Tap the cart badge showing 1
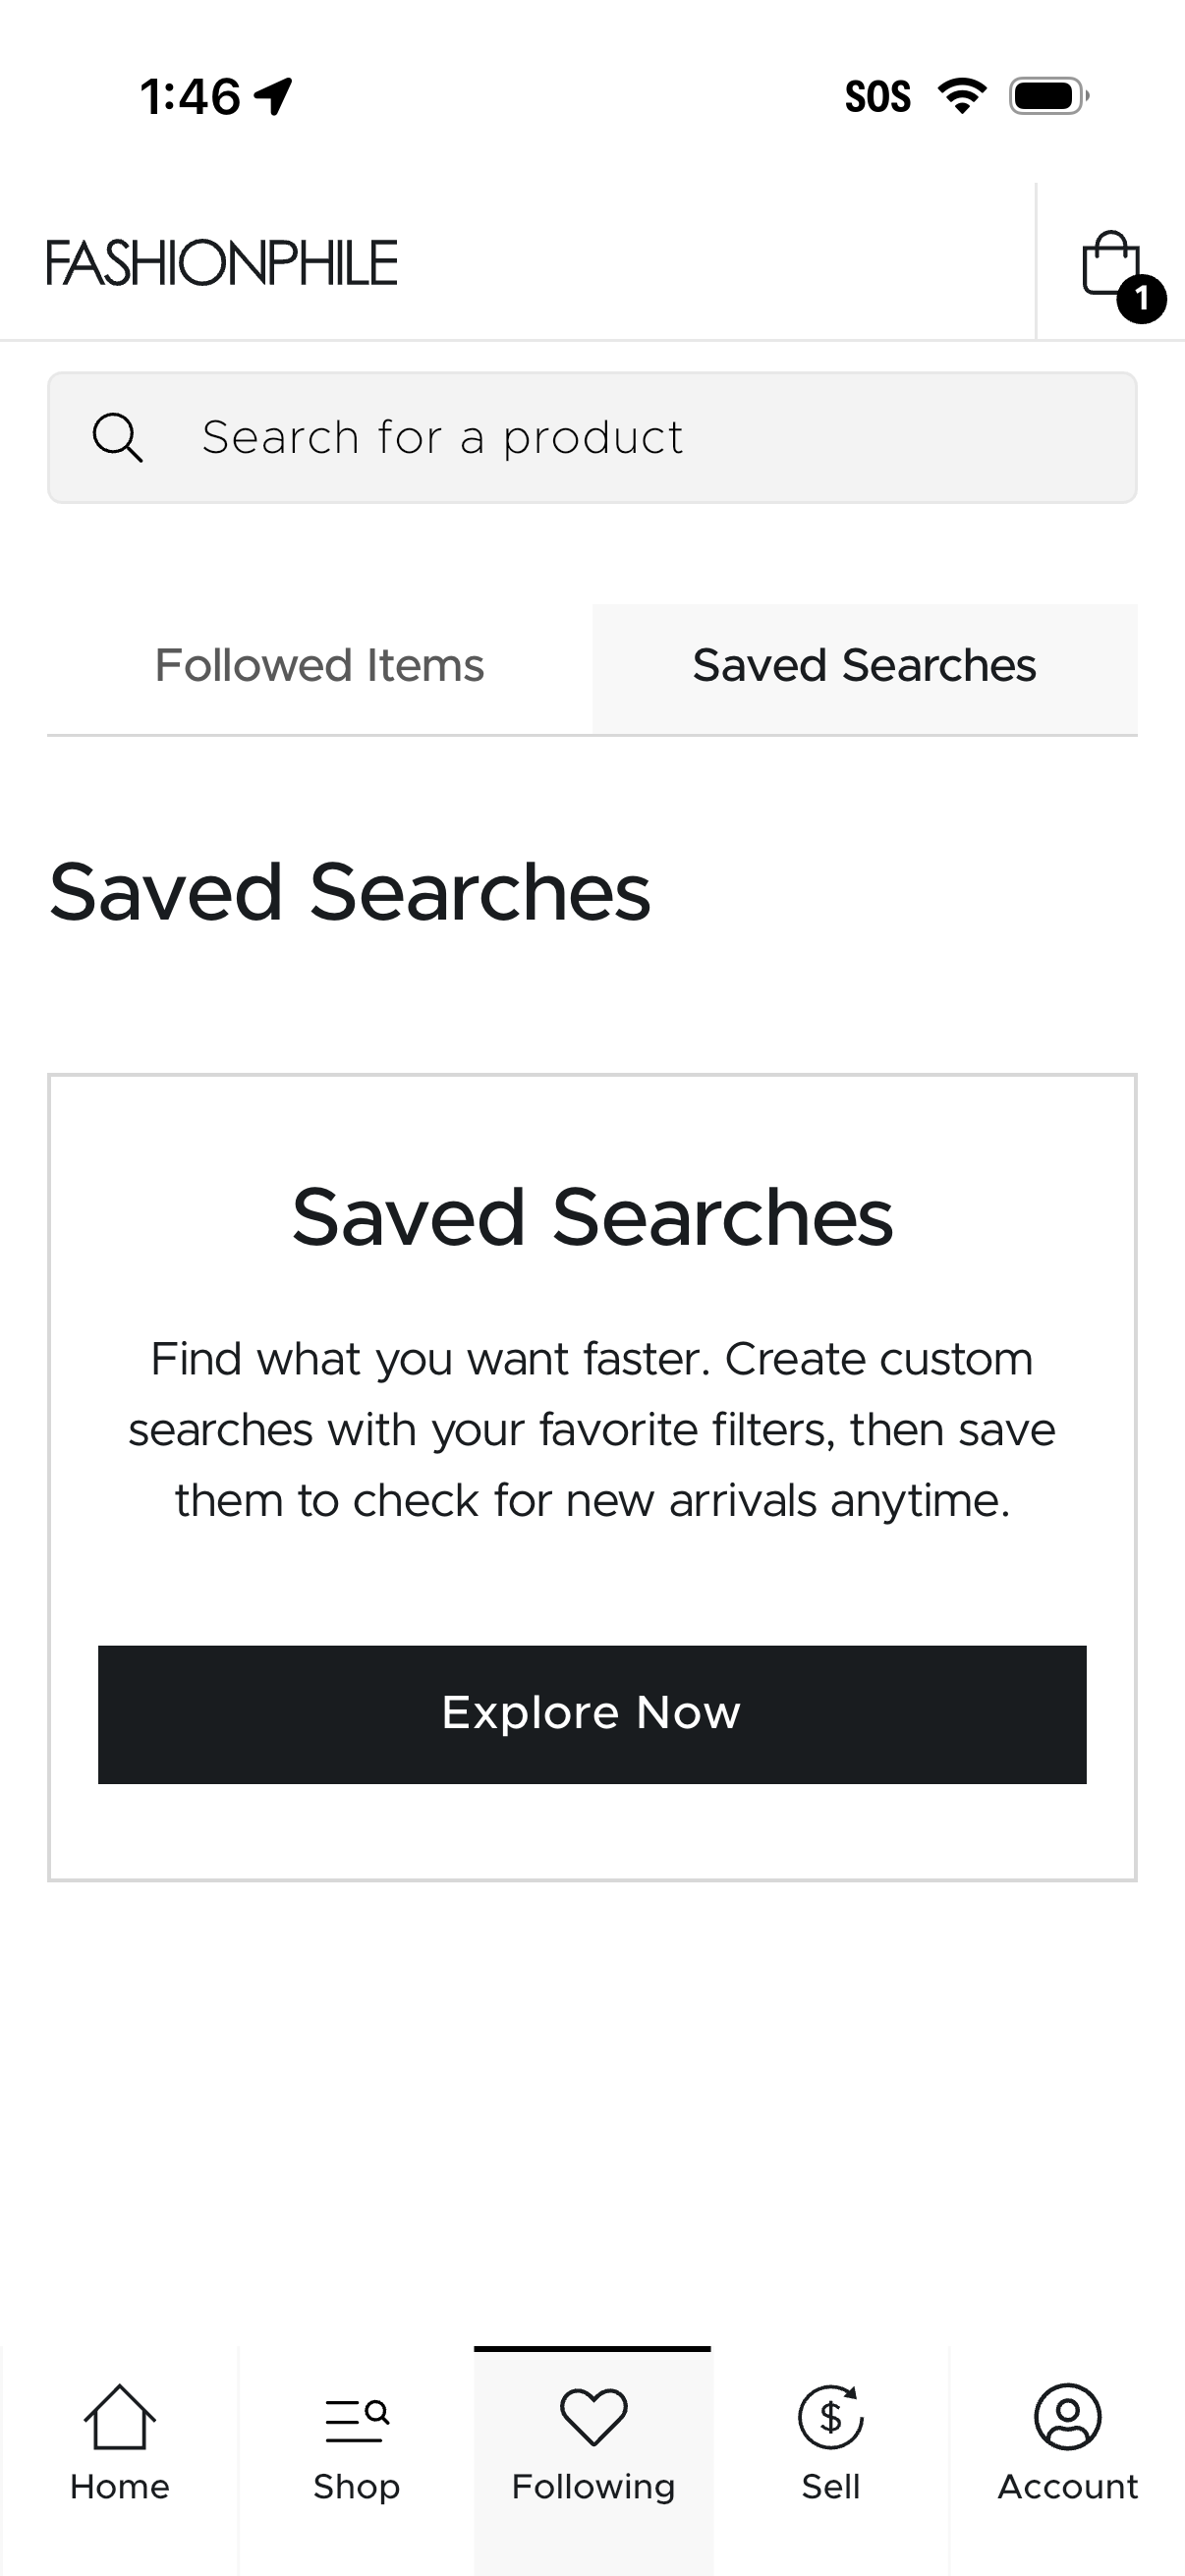 point(1141,297)
